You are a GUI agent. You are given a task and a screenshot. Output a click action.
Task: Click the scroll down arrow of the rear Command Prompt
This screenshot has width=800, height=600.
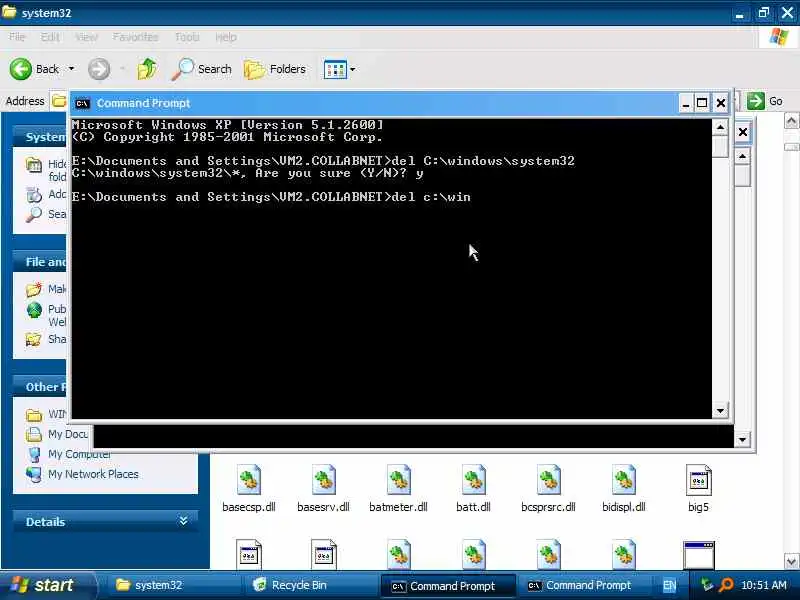tap(742, 439)
